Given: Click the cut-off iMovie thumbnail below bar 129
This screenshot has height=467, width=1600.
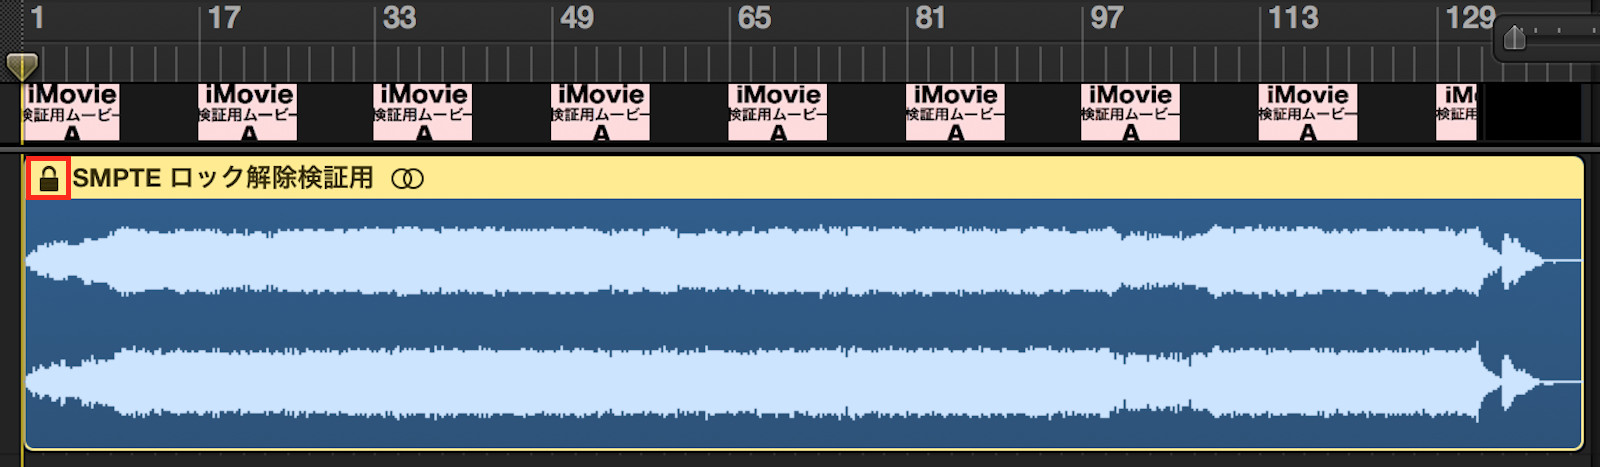Looking at the screenshot, I should [x=1457, y=111].
